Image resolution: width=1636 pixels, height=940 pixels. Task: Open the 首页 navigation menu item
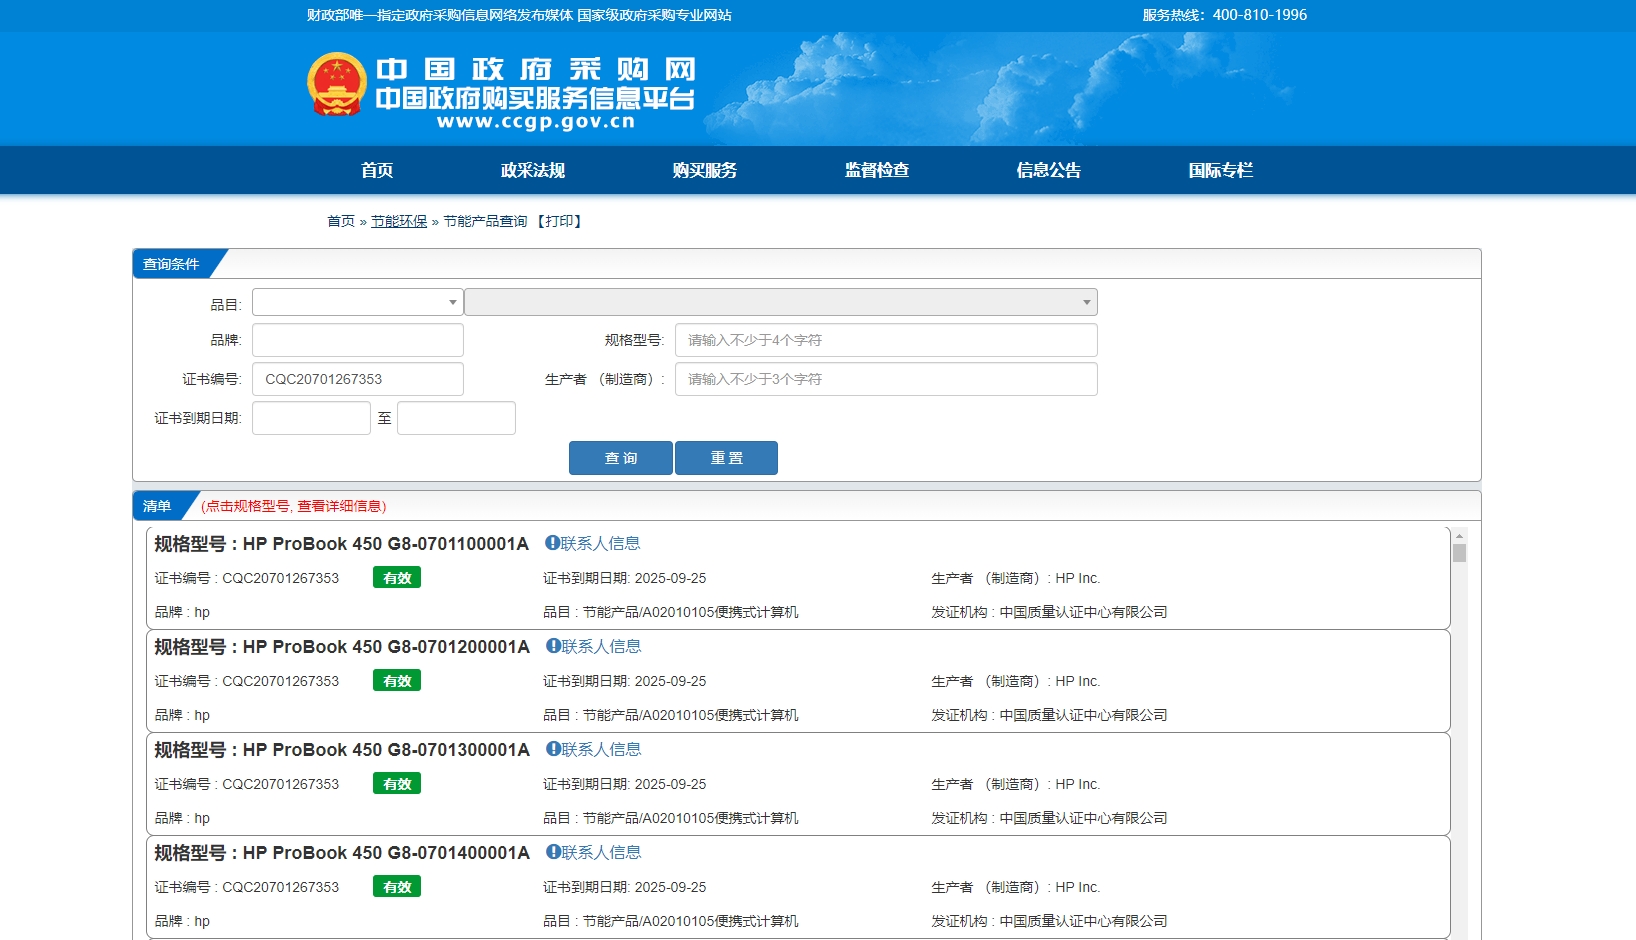377,170
